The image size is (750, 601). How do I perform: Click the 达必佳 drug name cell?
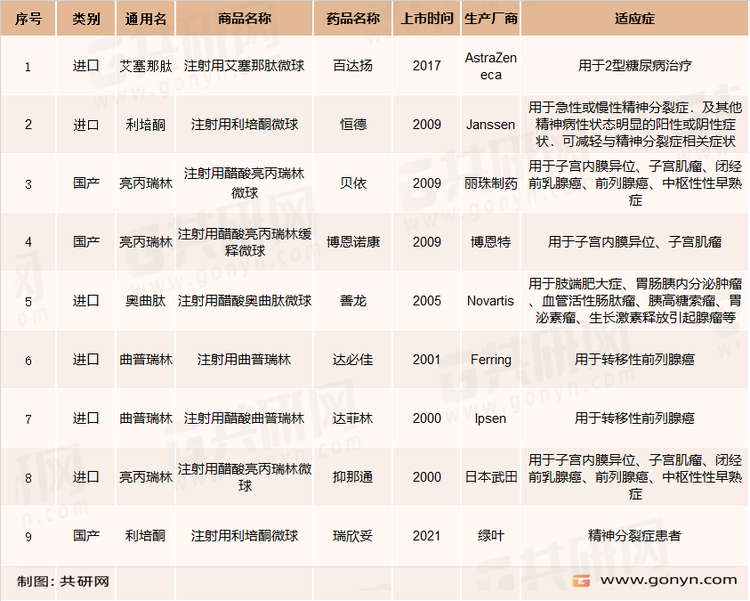click(353, 359)
